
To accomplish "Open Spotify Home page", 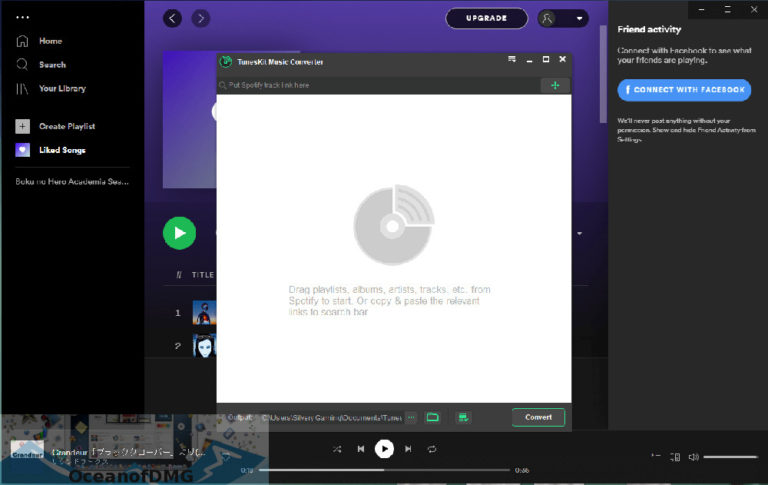I will coord(50,41).
